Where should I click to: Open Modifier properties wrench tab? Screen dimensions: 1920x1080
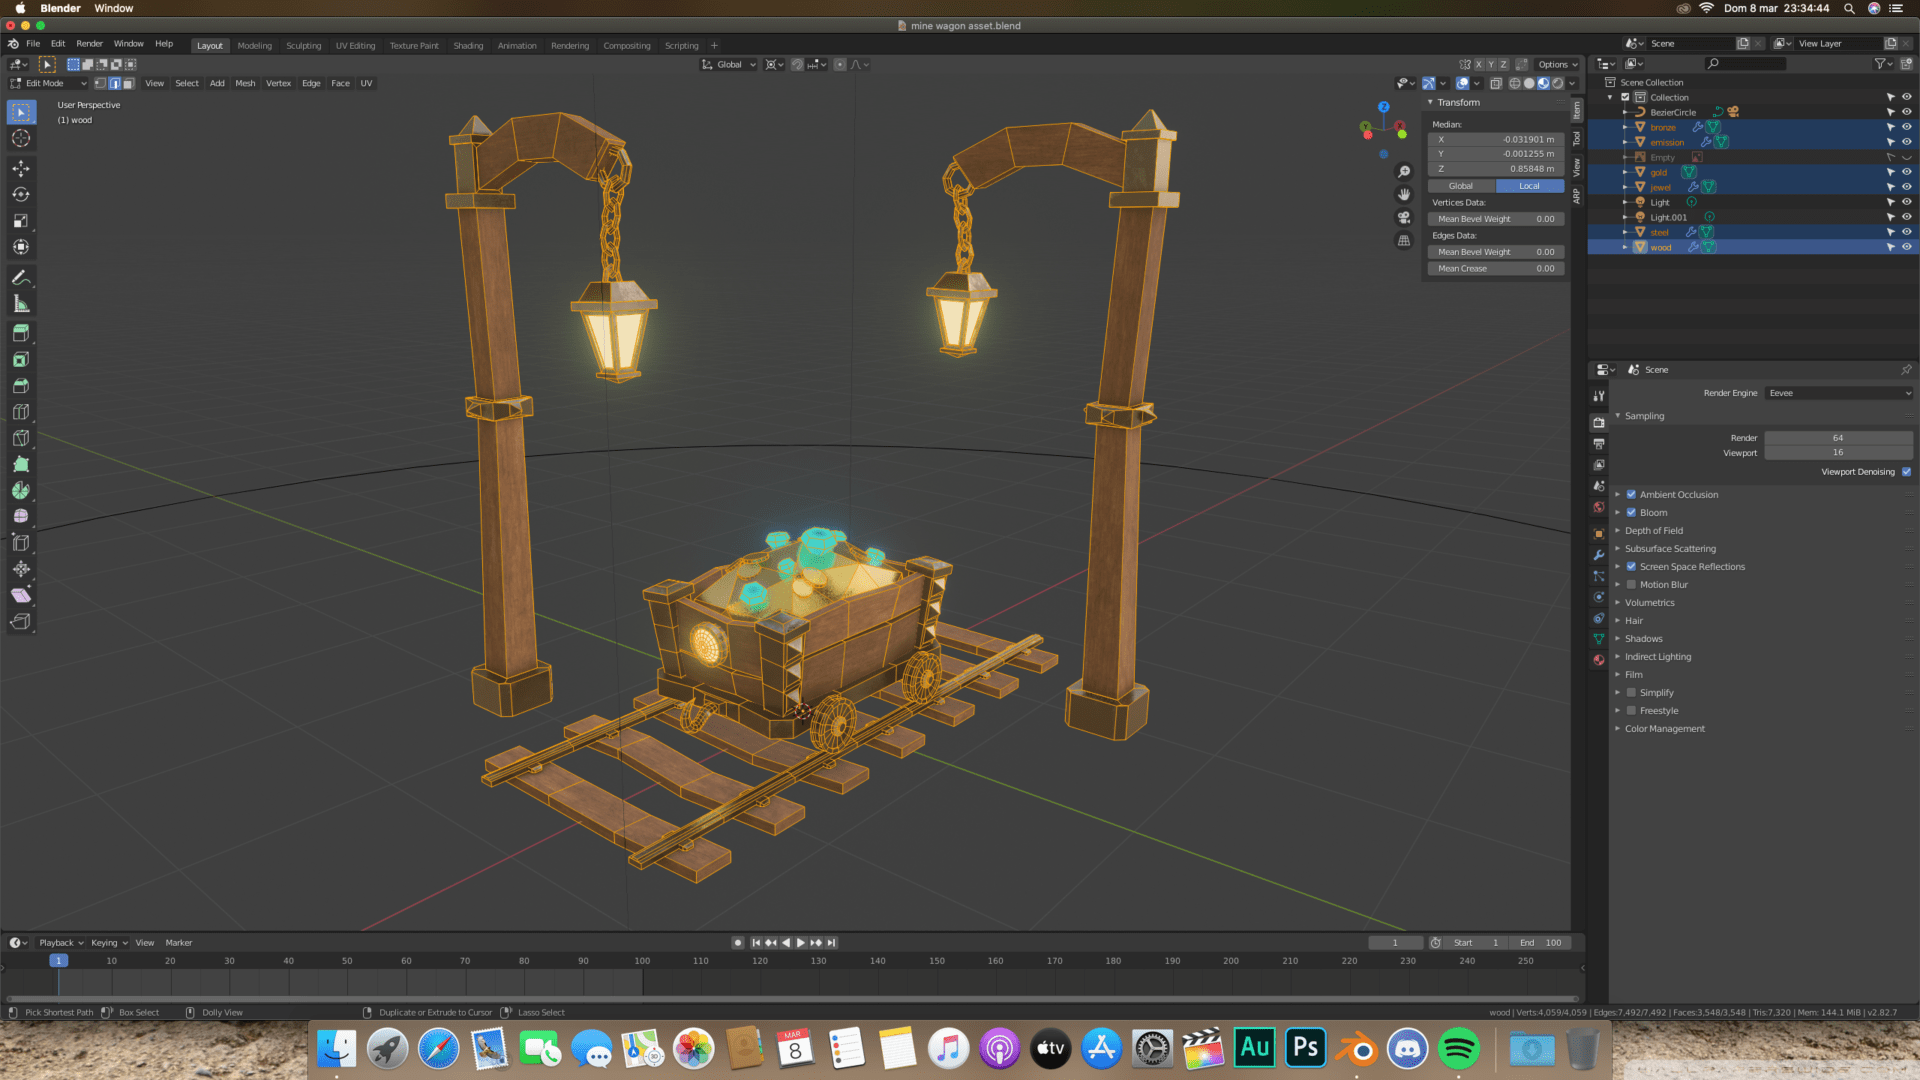tap(1599, 555)
